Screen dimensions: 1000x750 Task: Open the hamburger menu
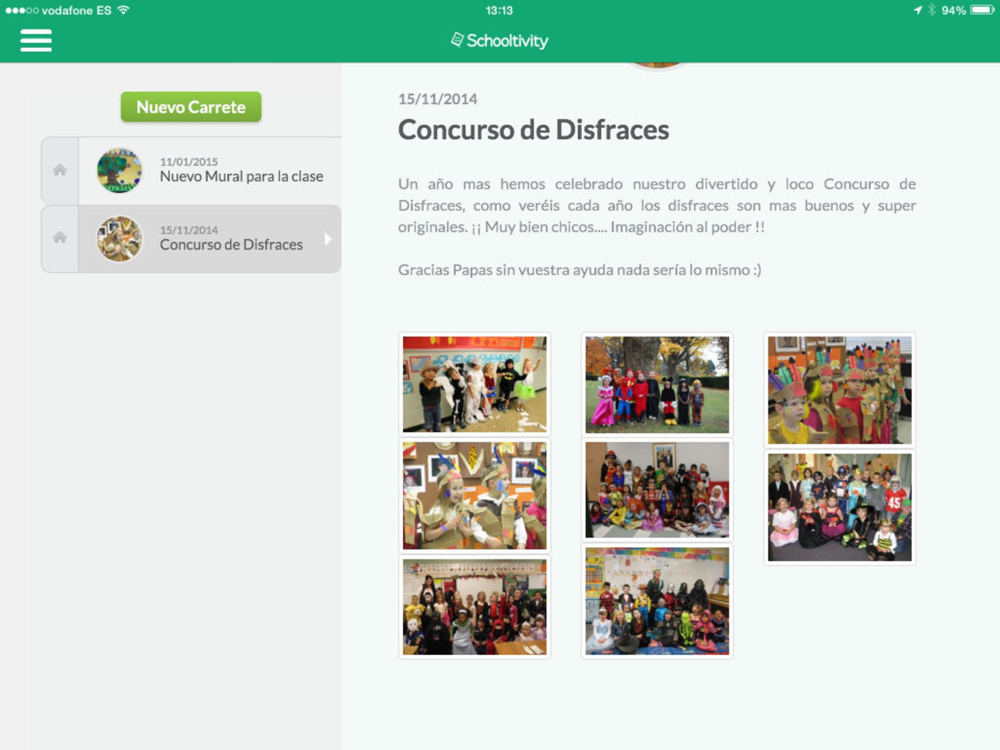[x=36, y=40]
